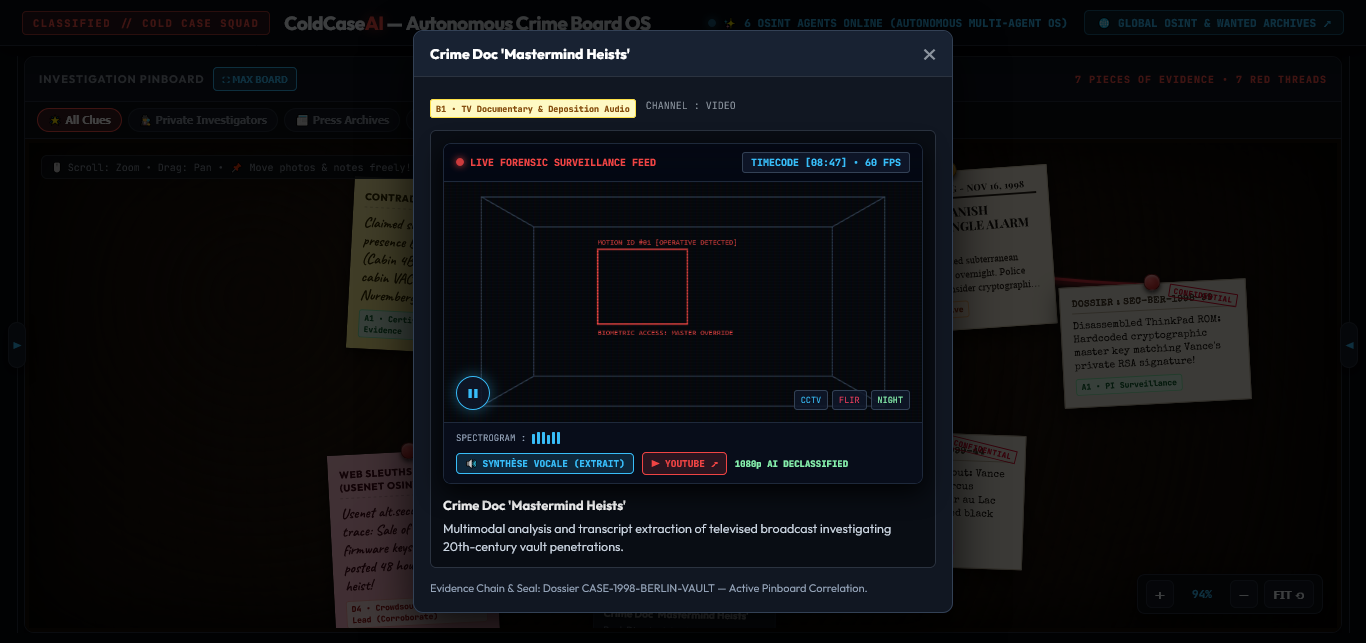The image size is (1366, 643).
Task: Select the Press Archives filter tab
Action: point(342,120)
